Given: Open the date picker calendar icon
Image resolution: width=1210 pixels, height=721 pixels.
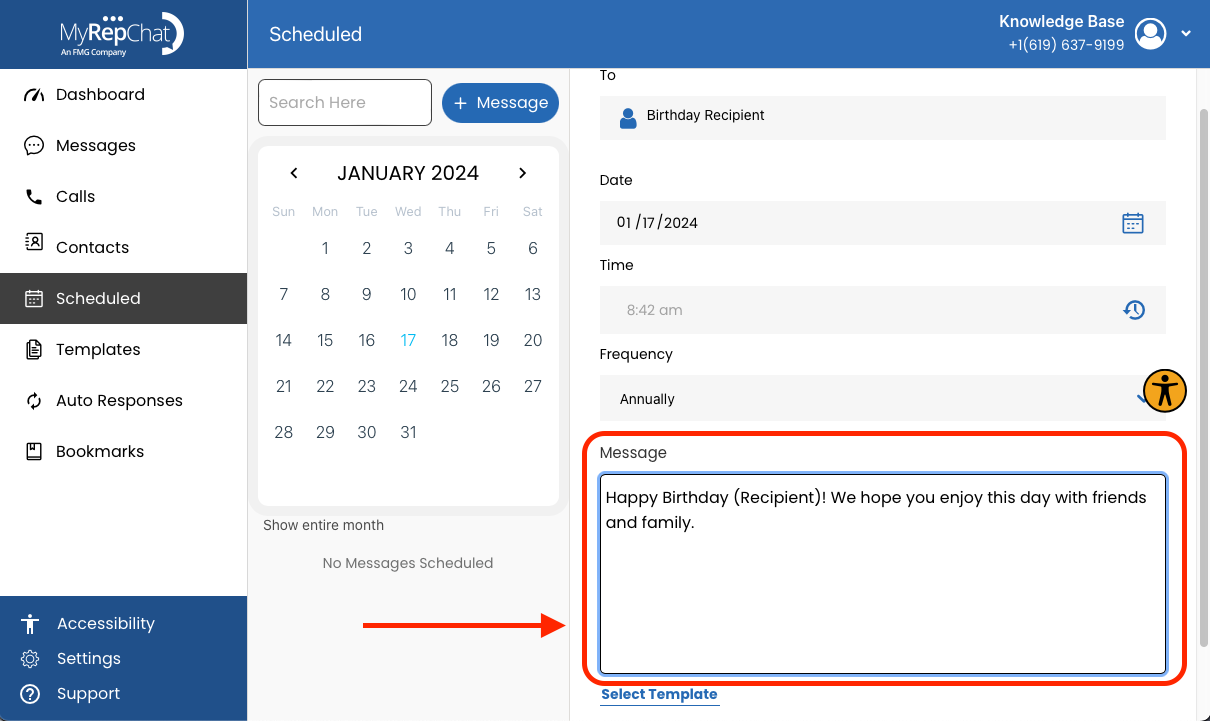Looking at the screenshot, I should [1132, 223].
